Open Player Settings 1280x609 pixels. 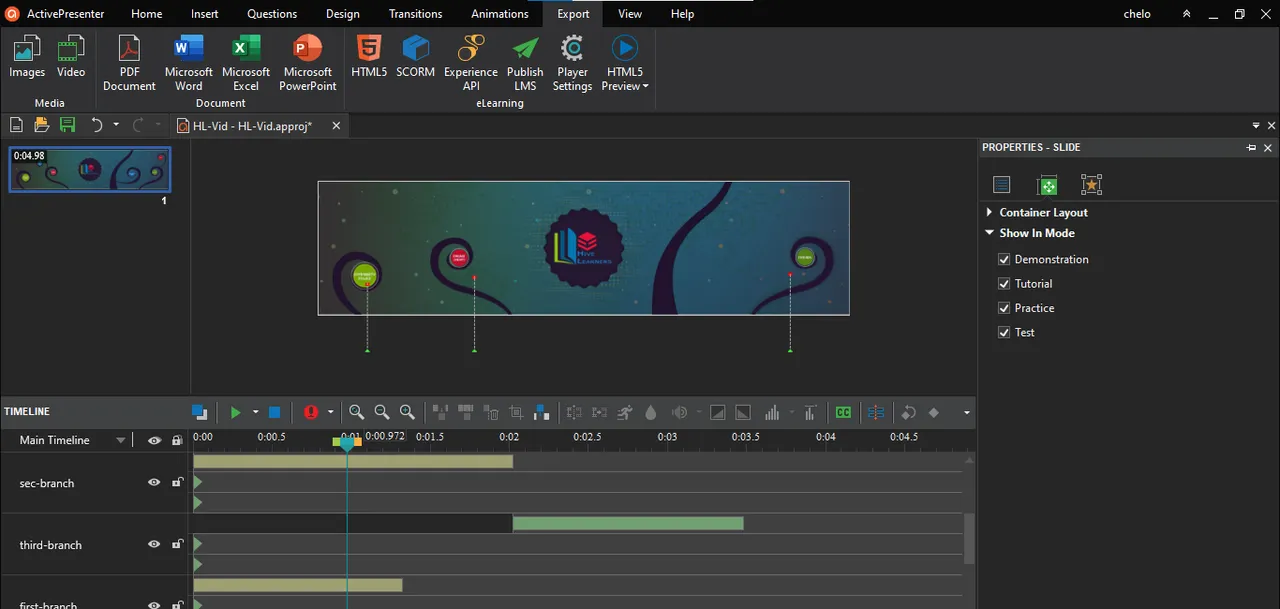(572, 63)
